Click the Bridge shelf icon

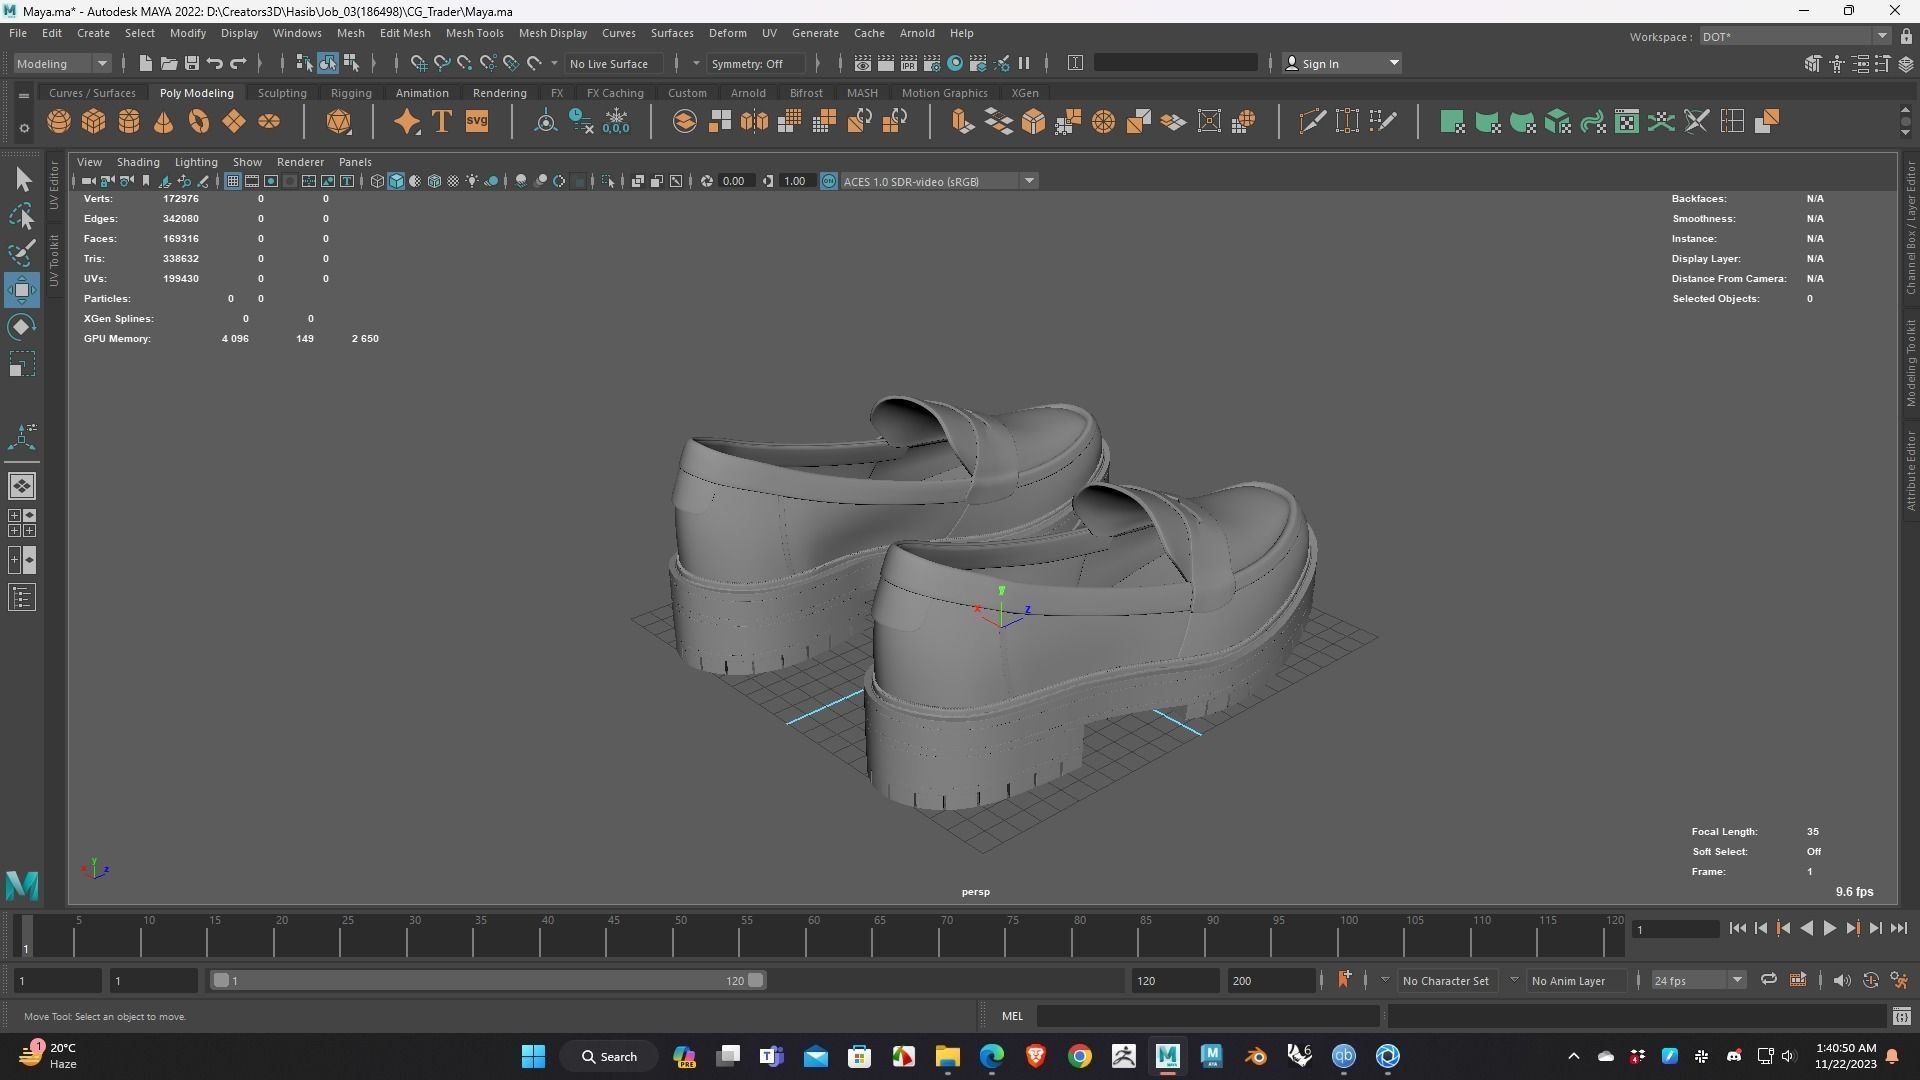pyautogui.click(x=998, y=122)
